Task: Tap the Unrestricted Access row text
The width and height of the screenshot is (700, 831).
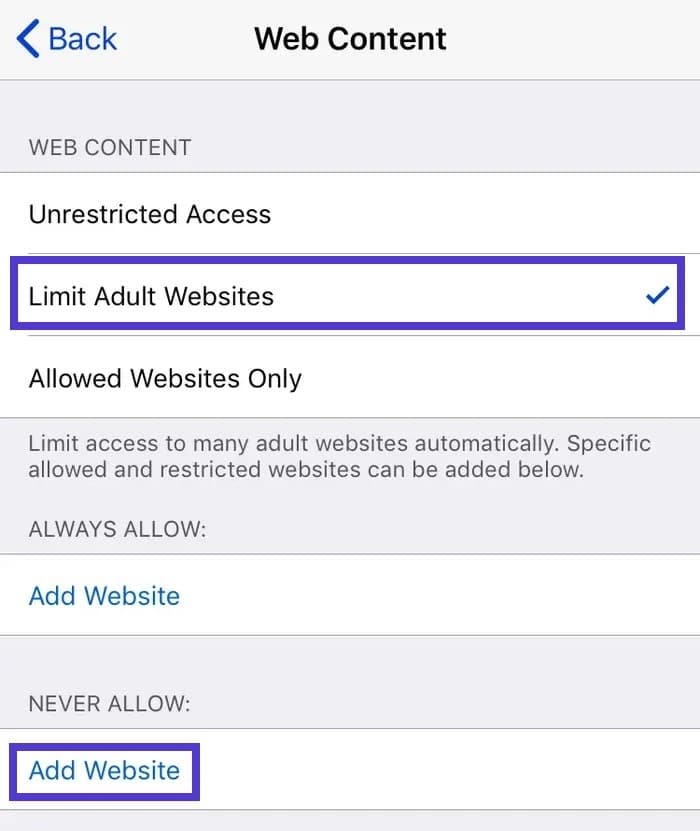Action: pyautogui.click(x=150, y=214)
